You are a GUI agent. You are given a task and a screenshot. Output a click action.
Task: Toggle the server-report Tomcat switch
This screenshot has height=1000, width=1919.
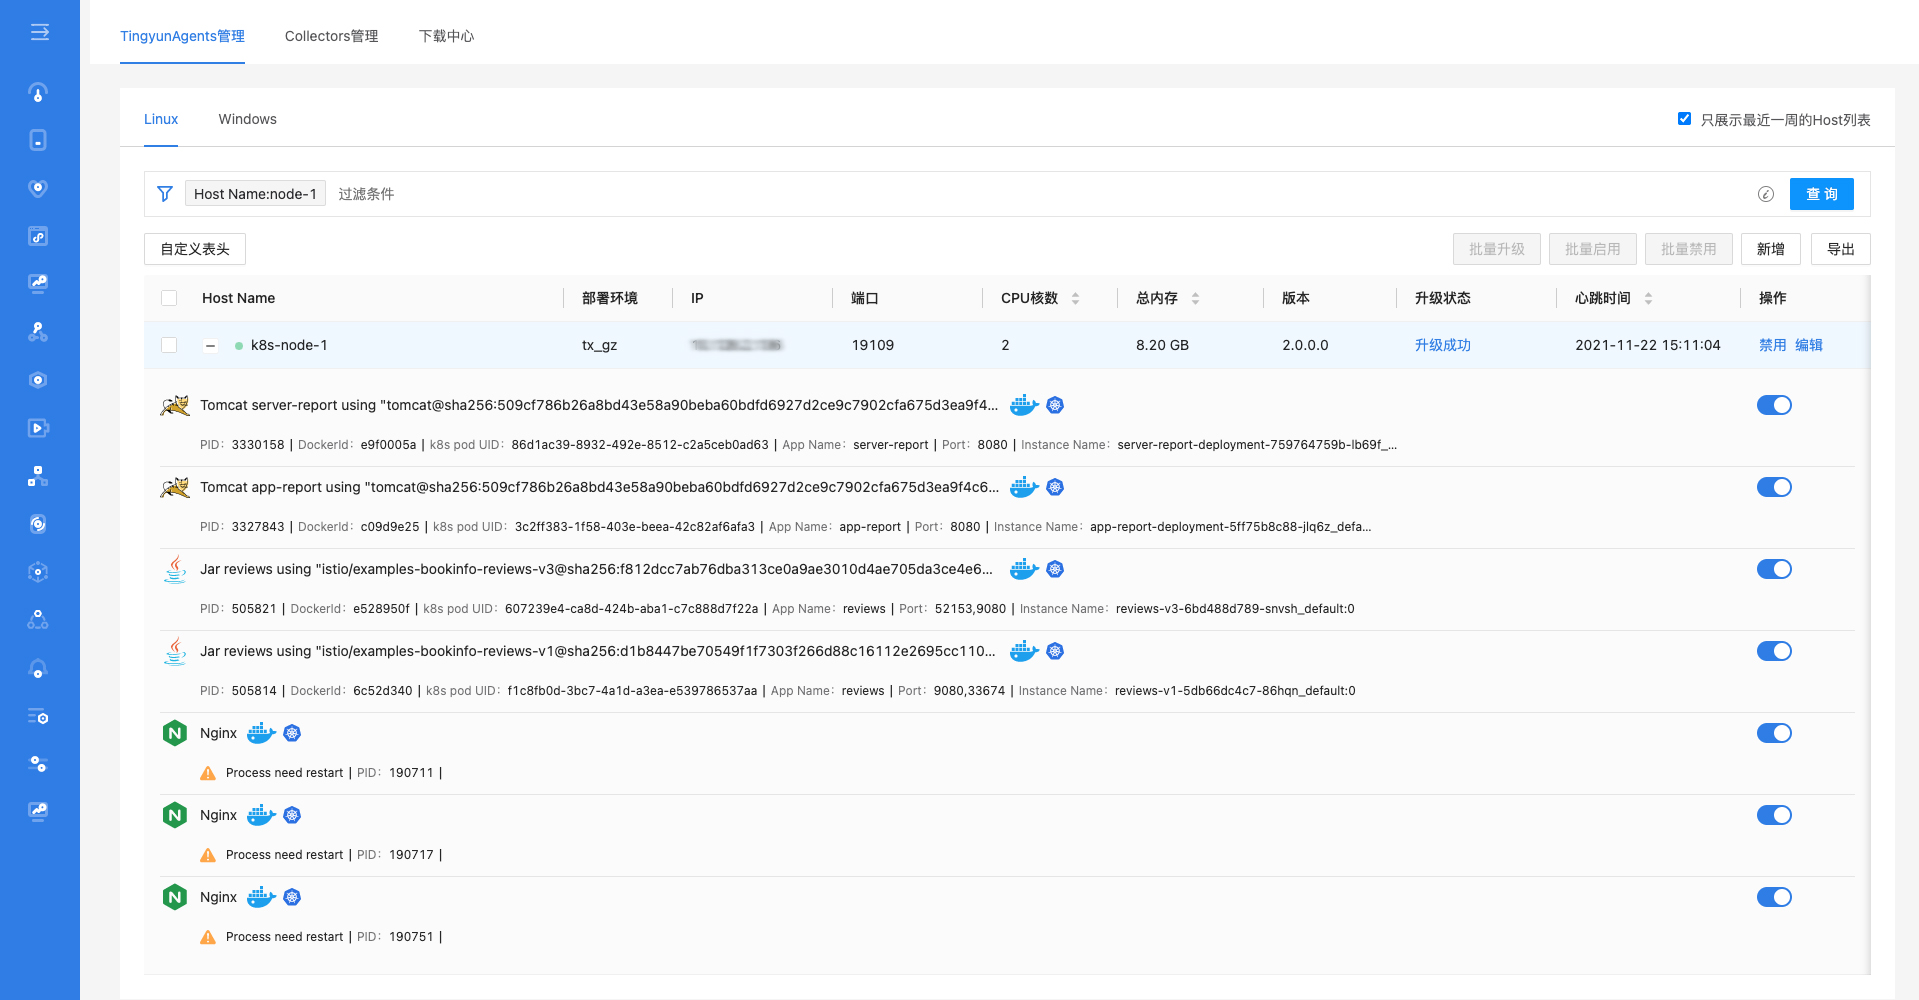click(1774, 405)
